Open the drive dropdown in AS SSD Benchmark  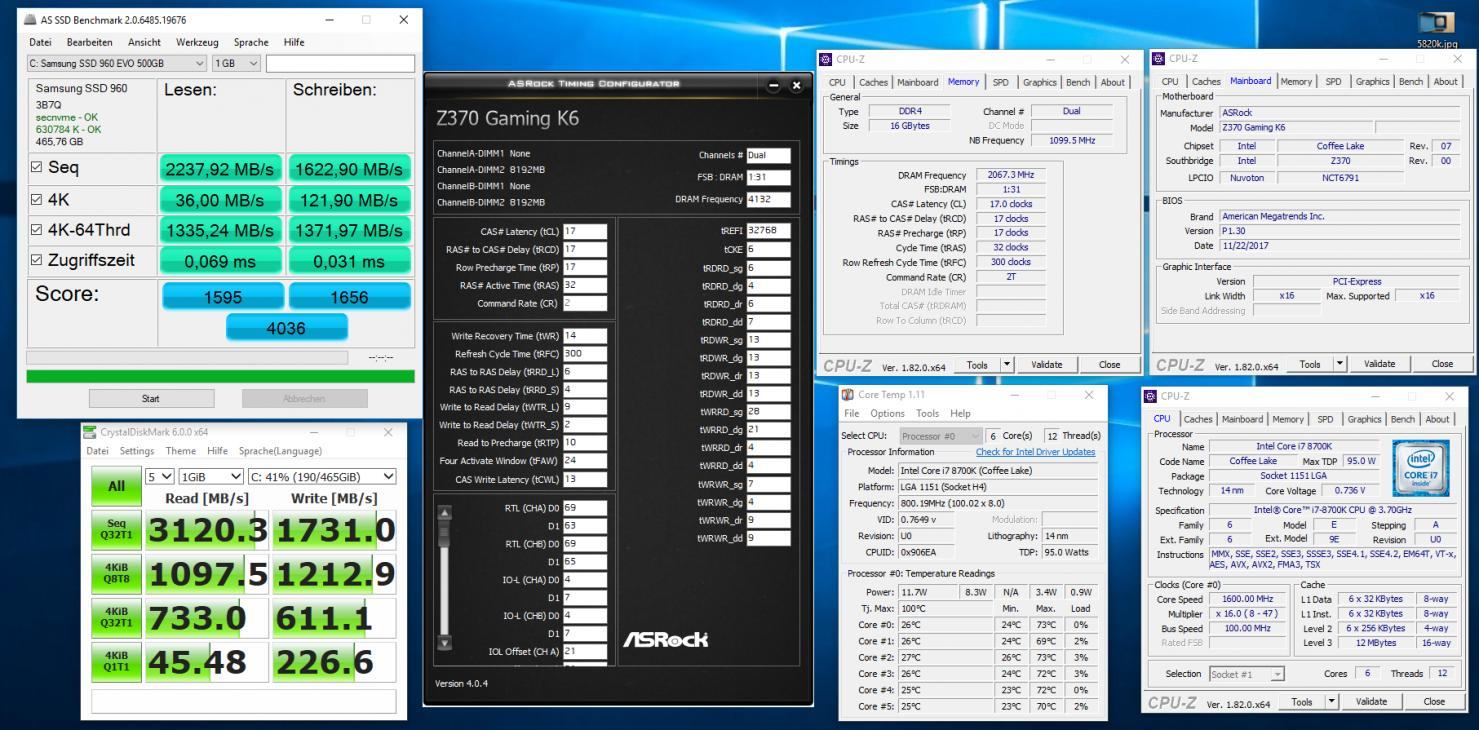[x=117, y=63]
